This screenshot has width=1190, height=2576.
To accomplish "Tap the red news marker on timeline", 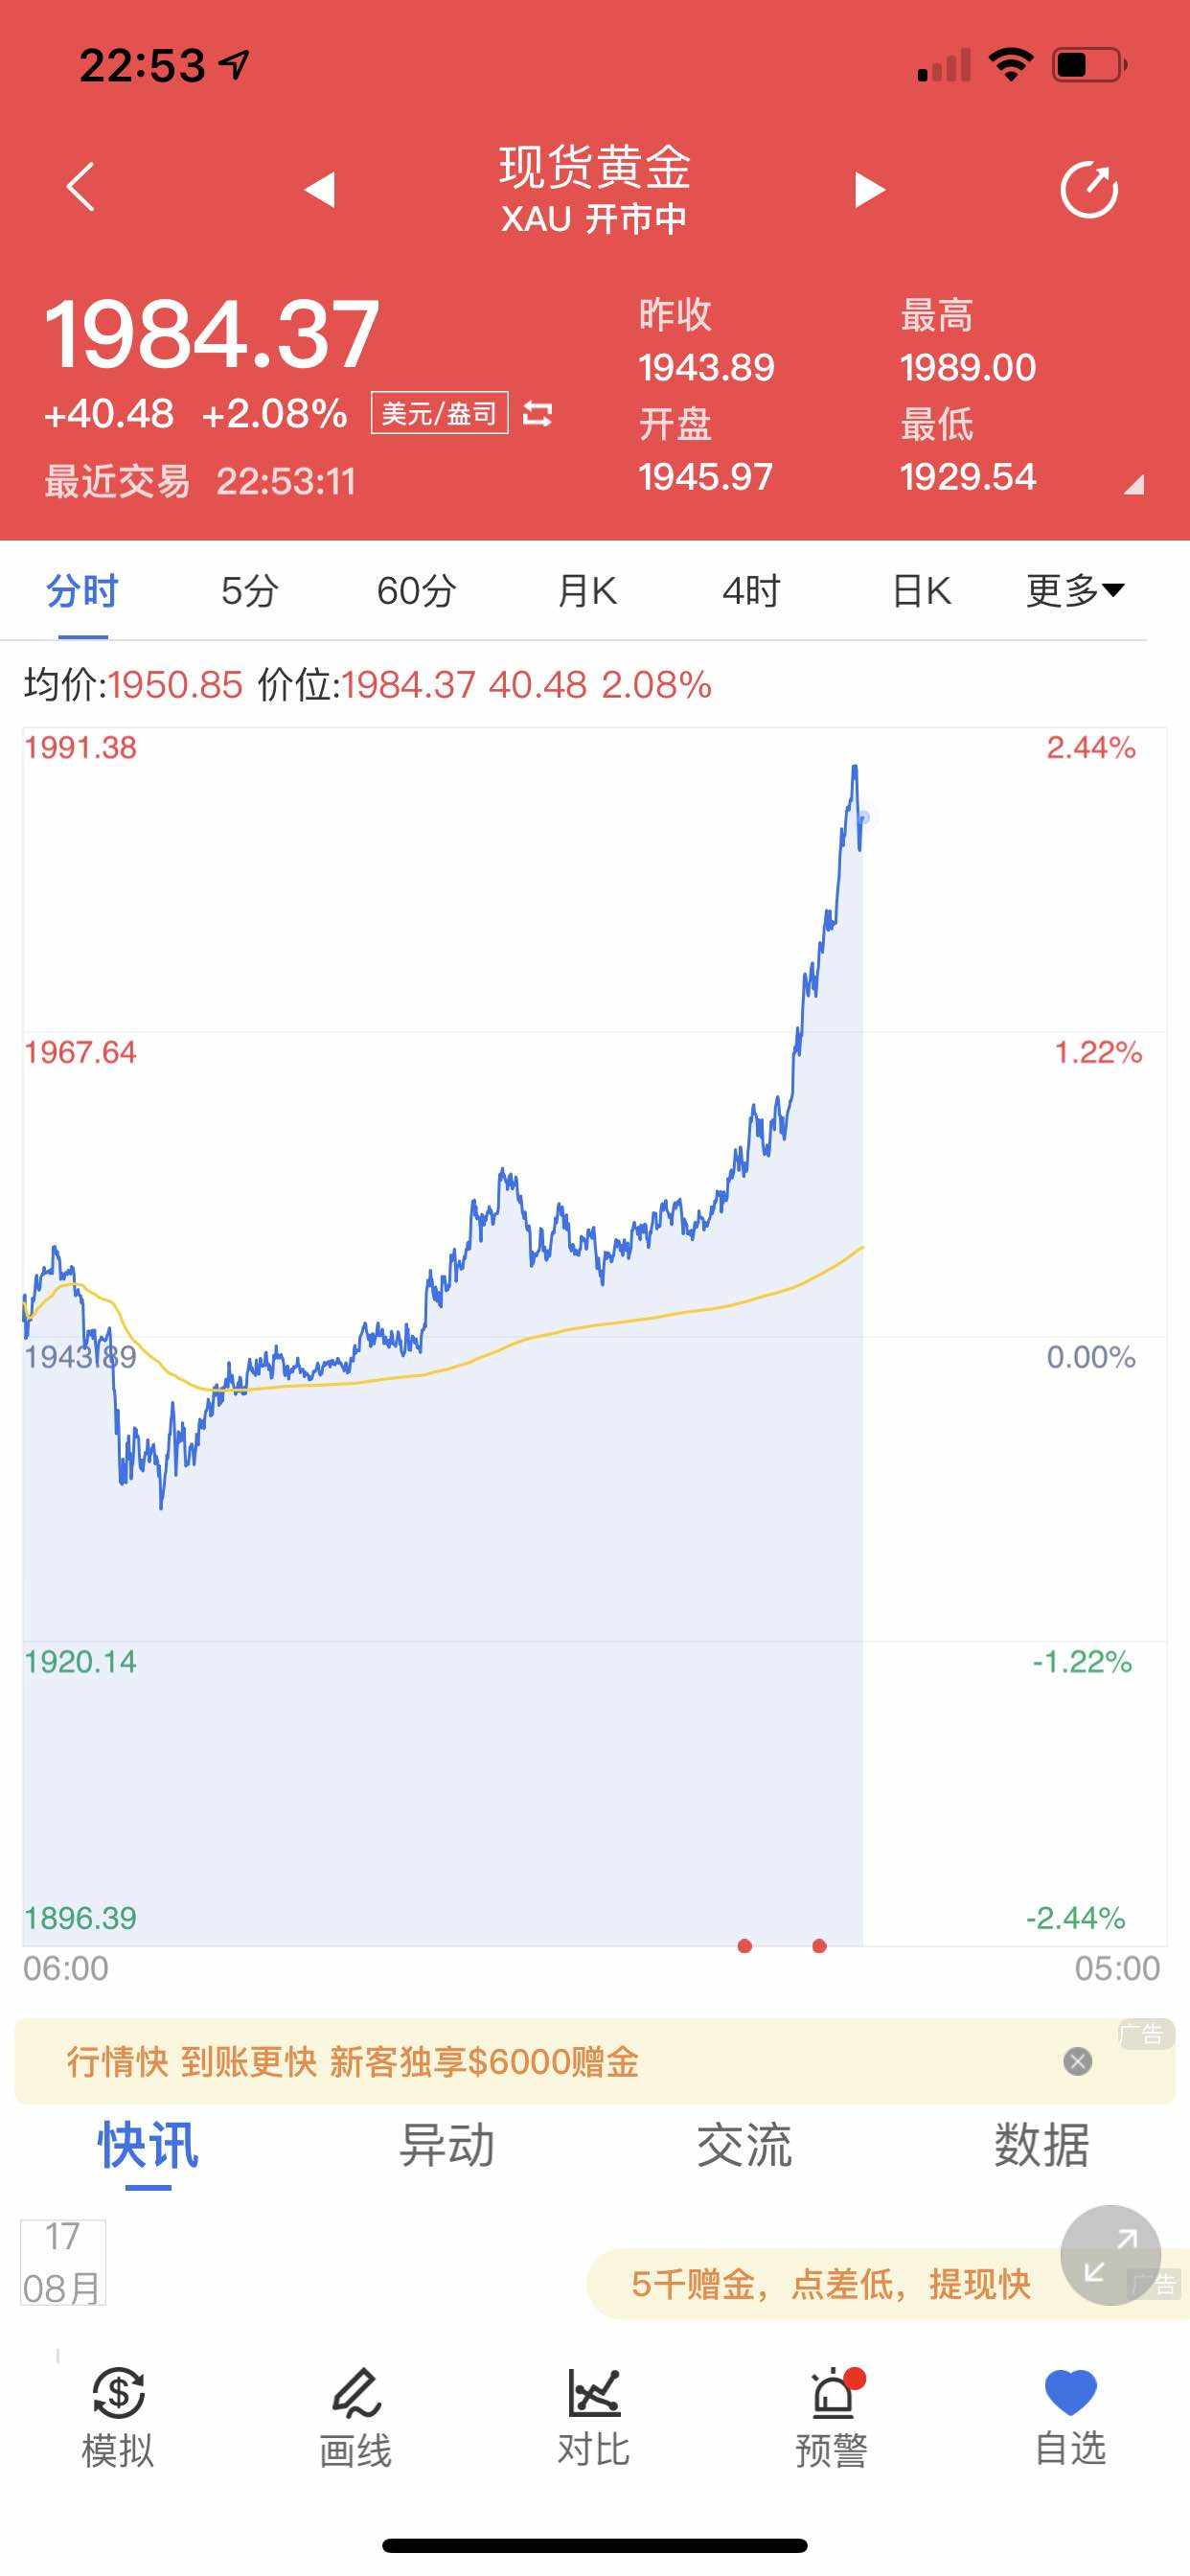I will tap(745, 1945).
